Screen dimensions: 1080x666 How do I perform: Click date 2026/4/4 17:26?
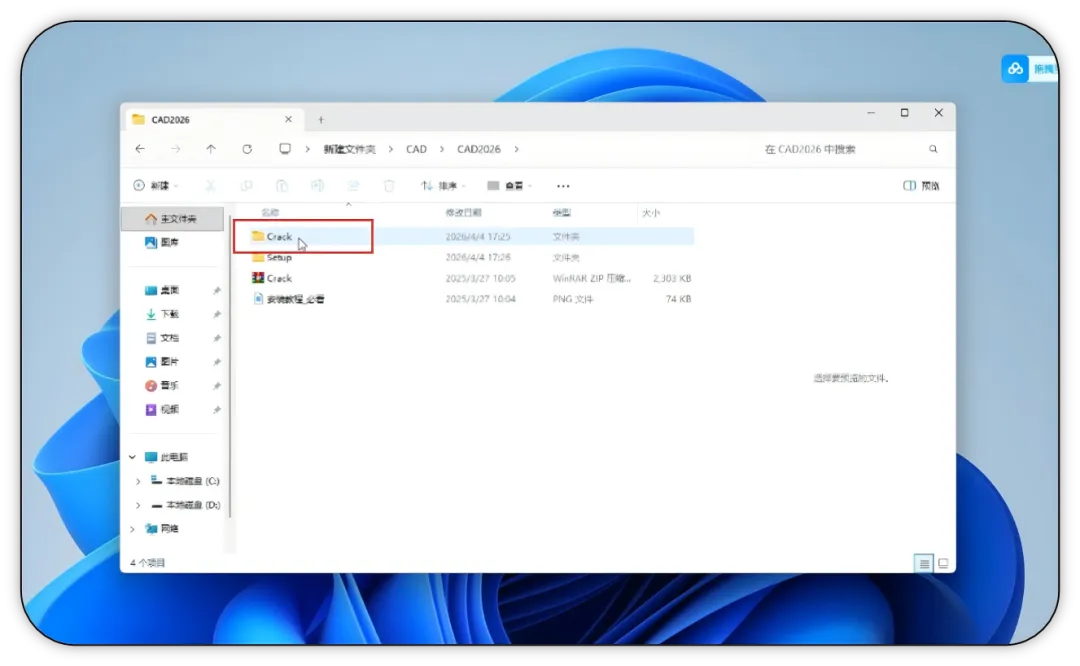478,258
